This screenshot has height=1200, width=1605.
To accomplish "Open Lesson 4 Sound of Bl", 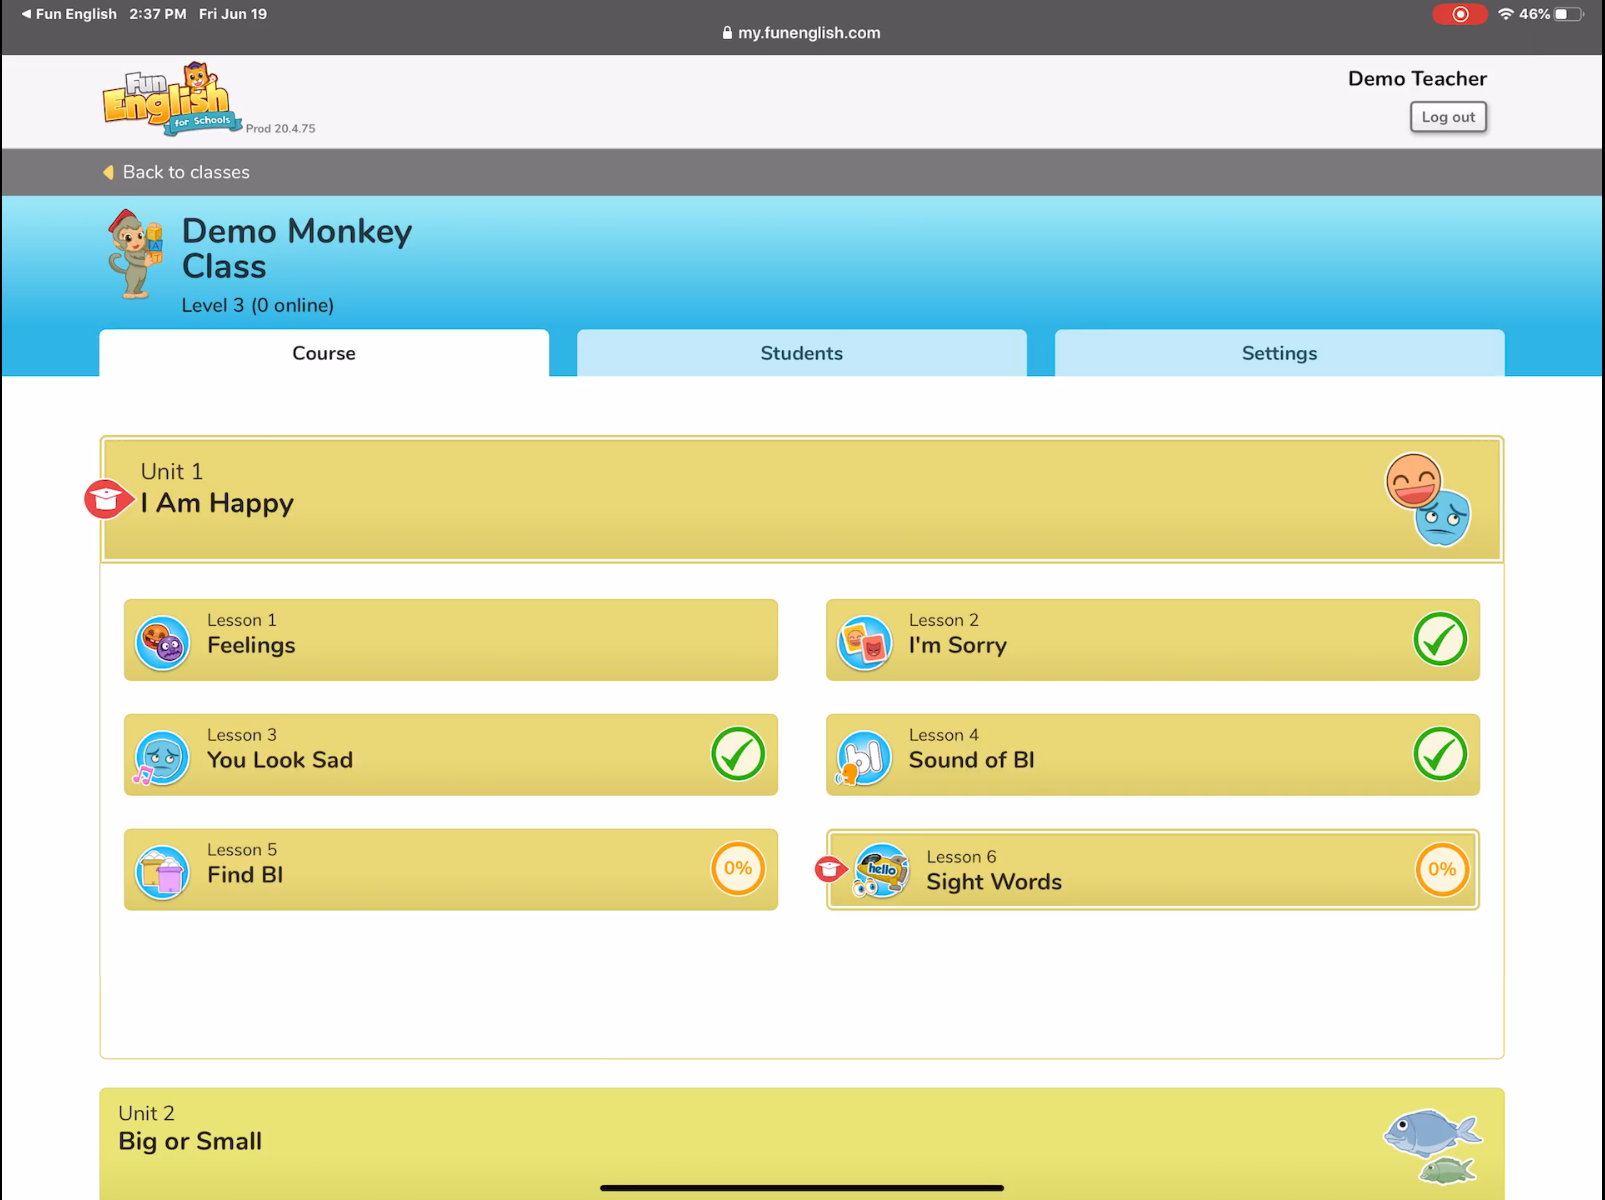I will click(x=1153, y=755).
